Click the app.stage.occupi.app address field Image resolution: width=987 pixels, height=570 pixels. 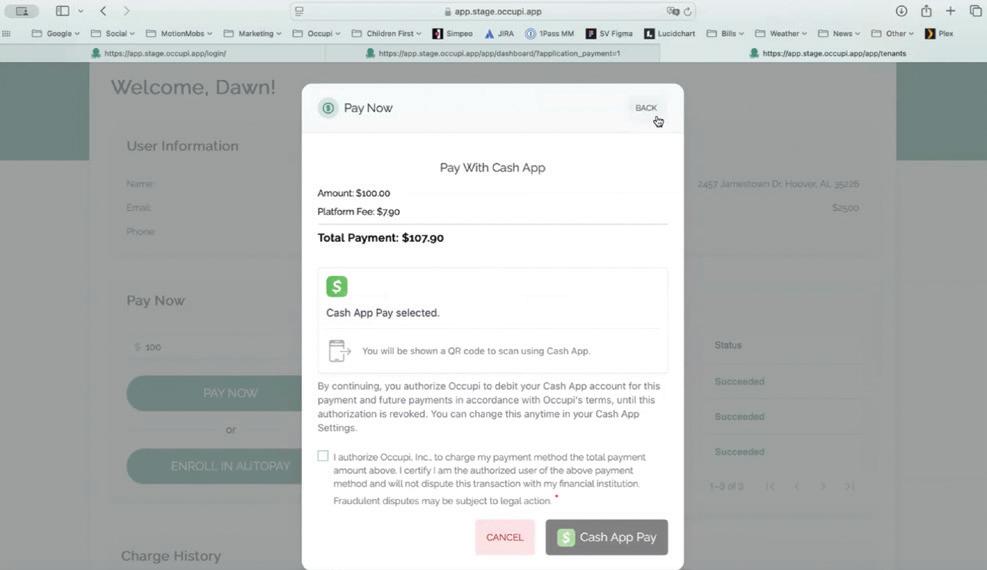[492, 11]
